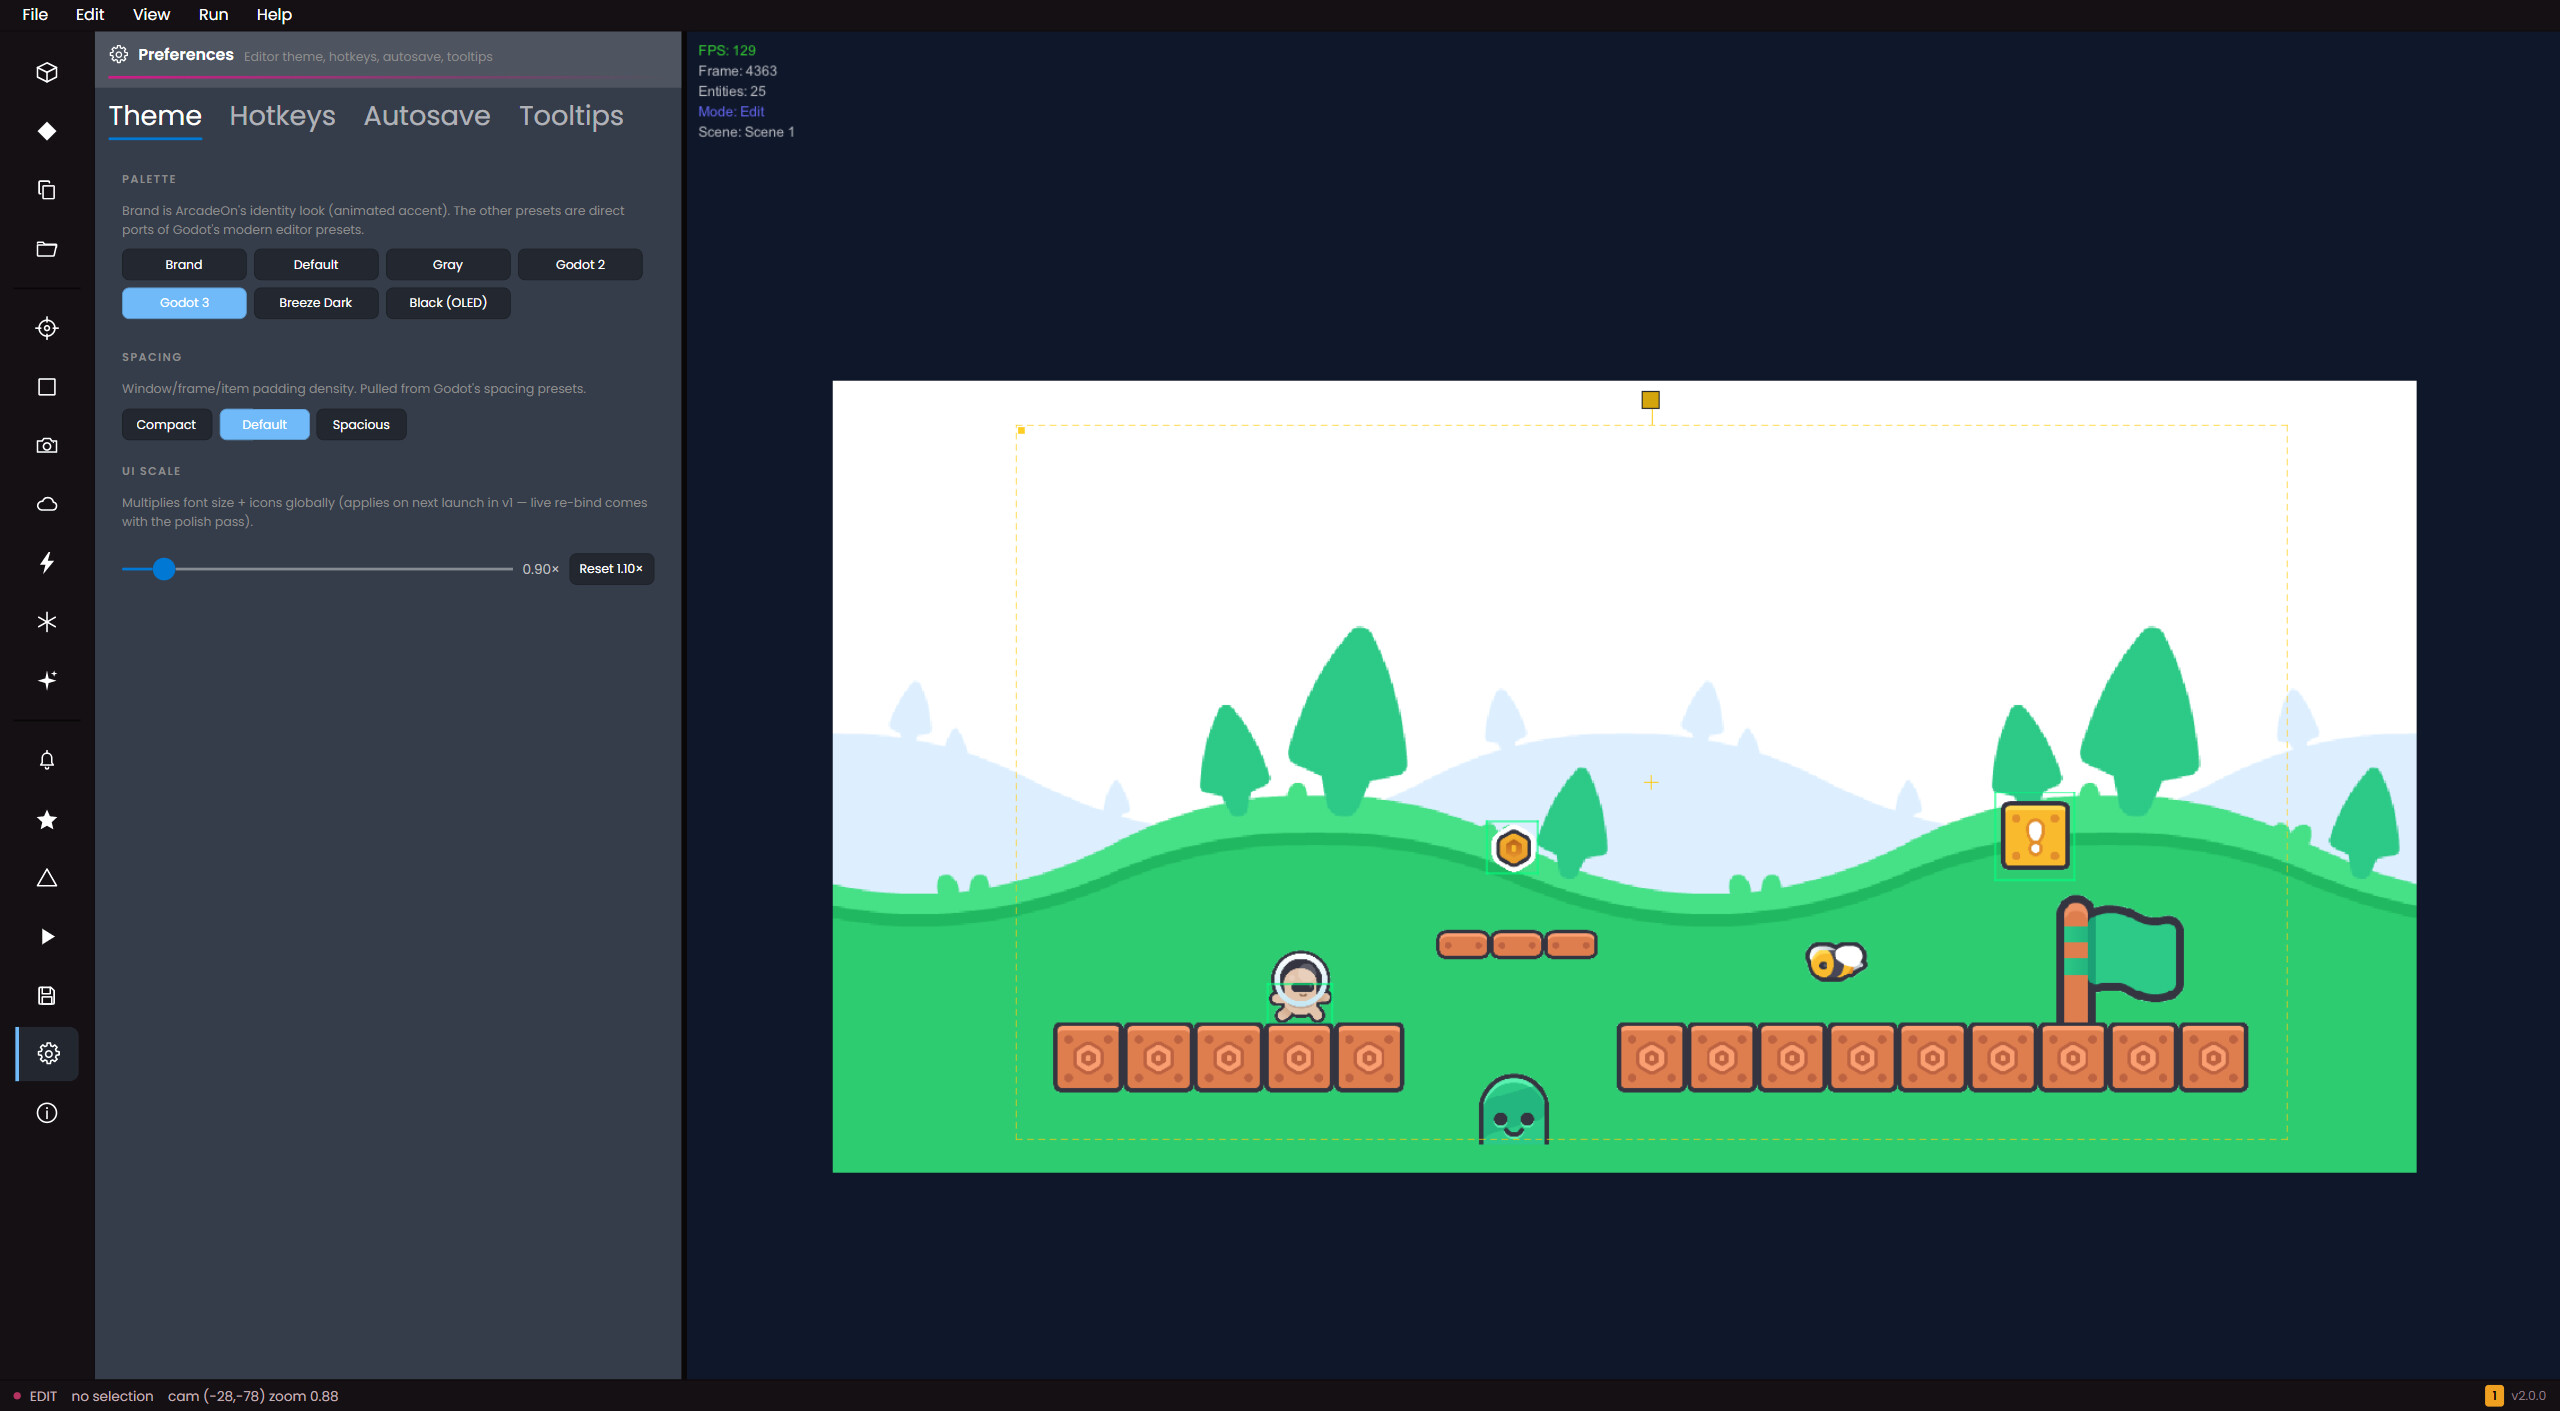Select the green goal flag in scene
This screenshot has height=1411, width=2560.
point(2120,959)
